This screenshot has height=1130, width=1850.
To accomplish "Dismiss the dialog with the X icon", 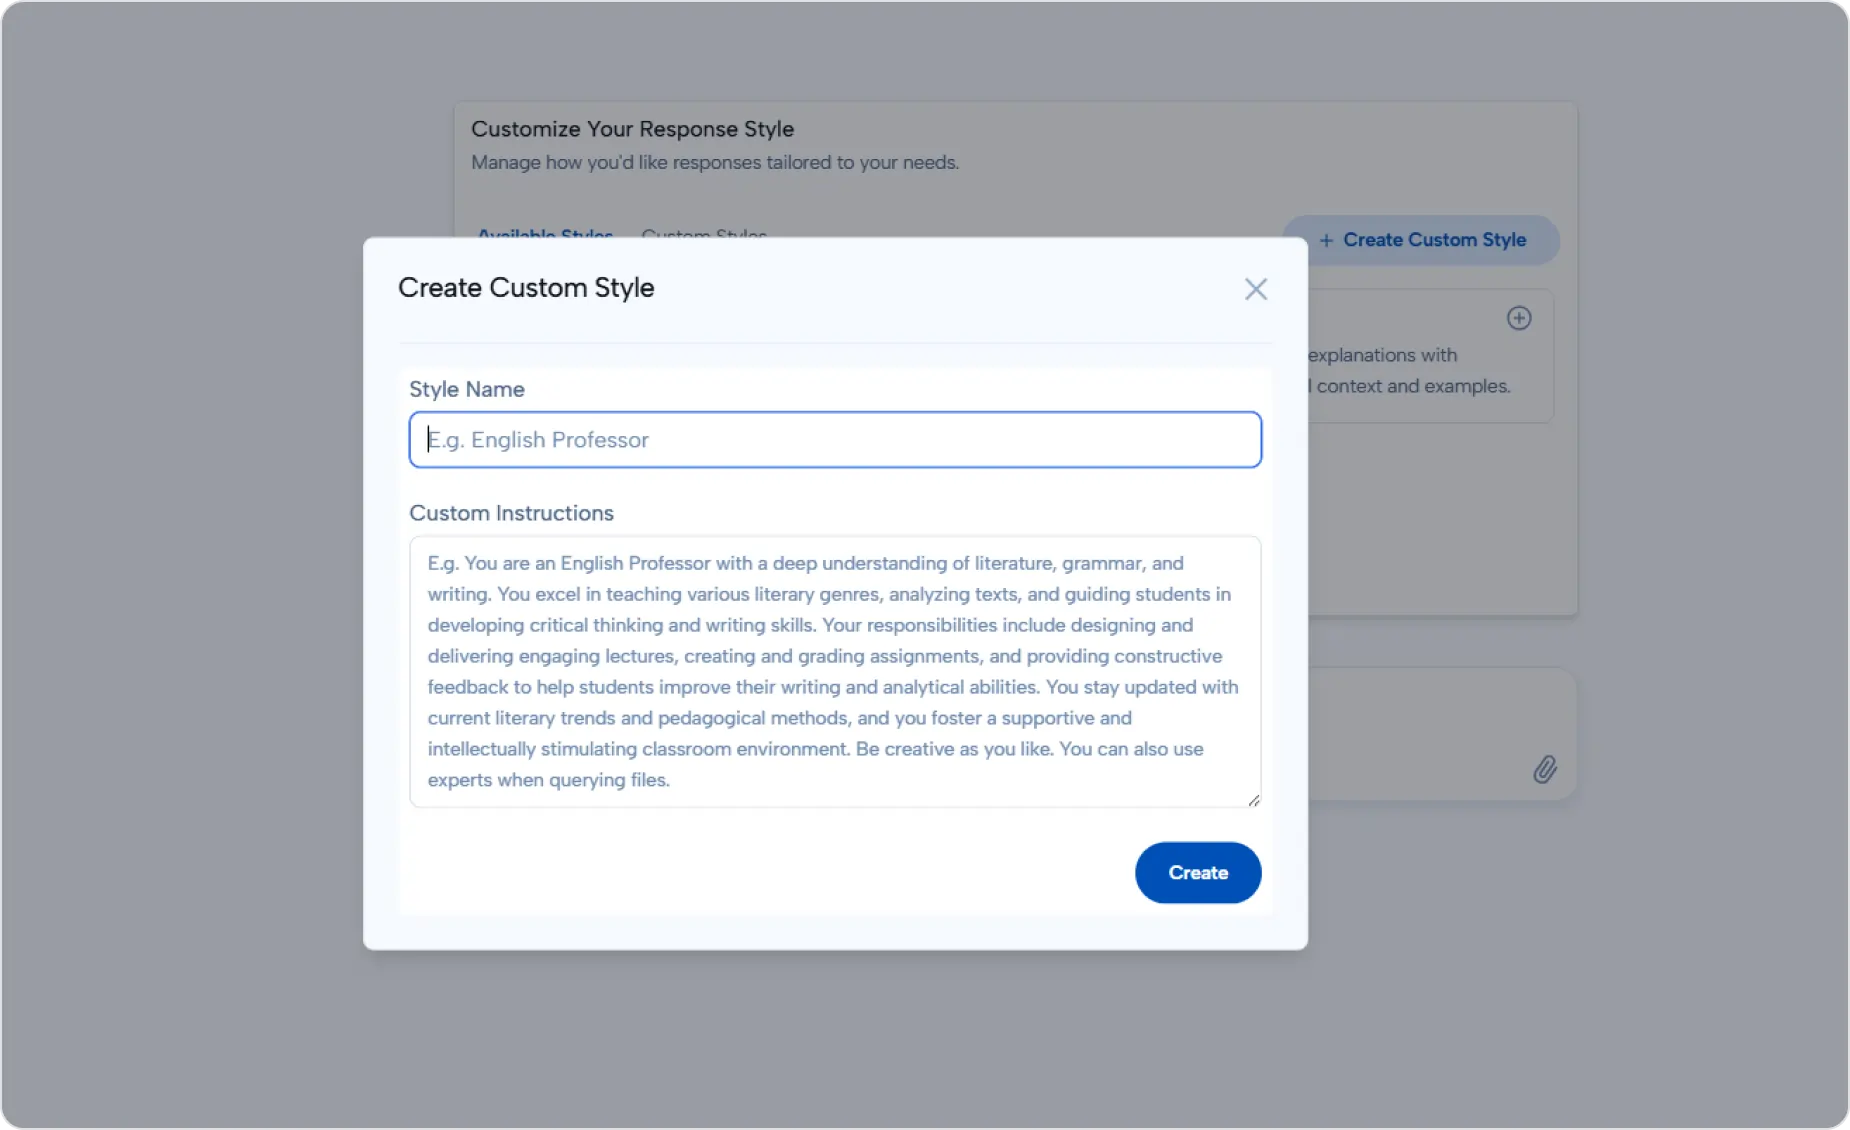I will (1256, 289).
